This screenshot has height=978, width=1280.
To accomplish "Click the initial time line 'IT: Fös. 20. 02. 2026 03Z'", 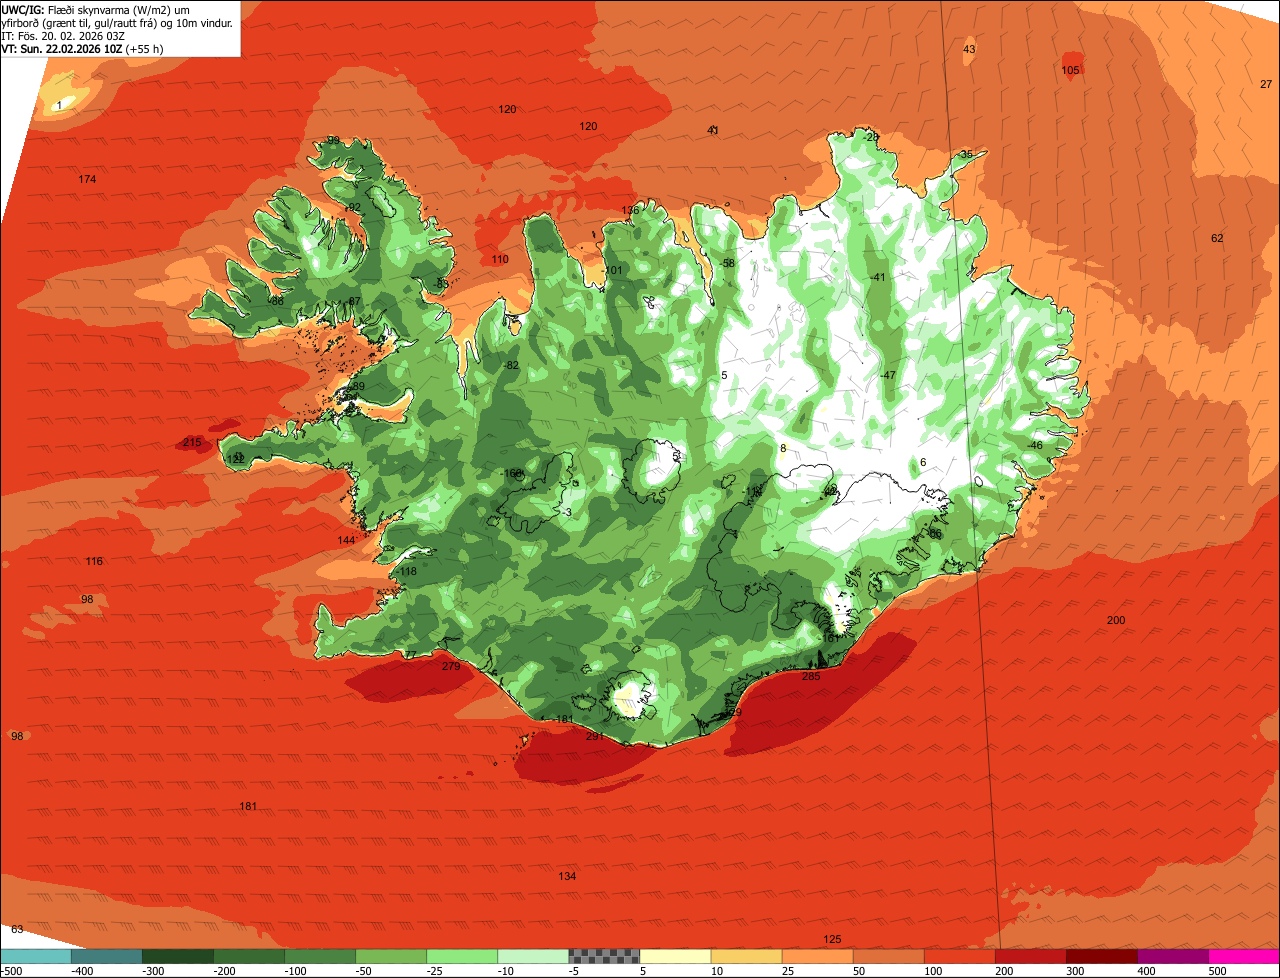I will (x=62, y=35).
